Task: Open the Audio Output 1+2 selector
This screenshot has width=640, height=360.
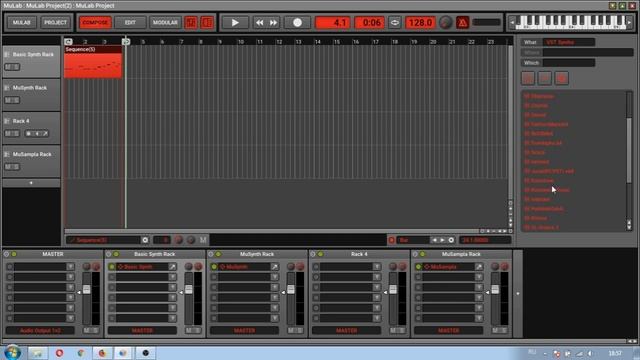Action: [x=40, y=330]
